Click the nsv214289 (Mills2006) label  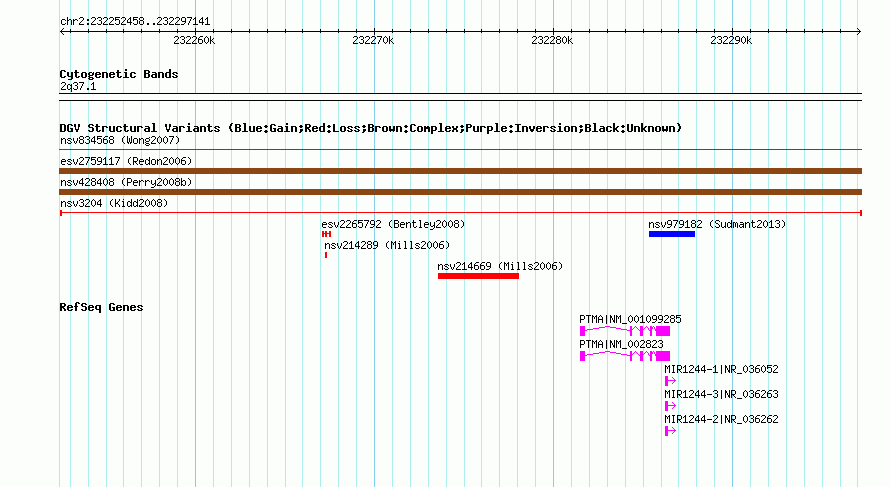[387, 245]
